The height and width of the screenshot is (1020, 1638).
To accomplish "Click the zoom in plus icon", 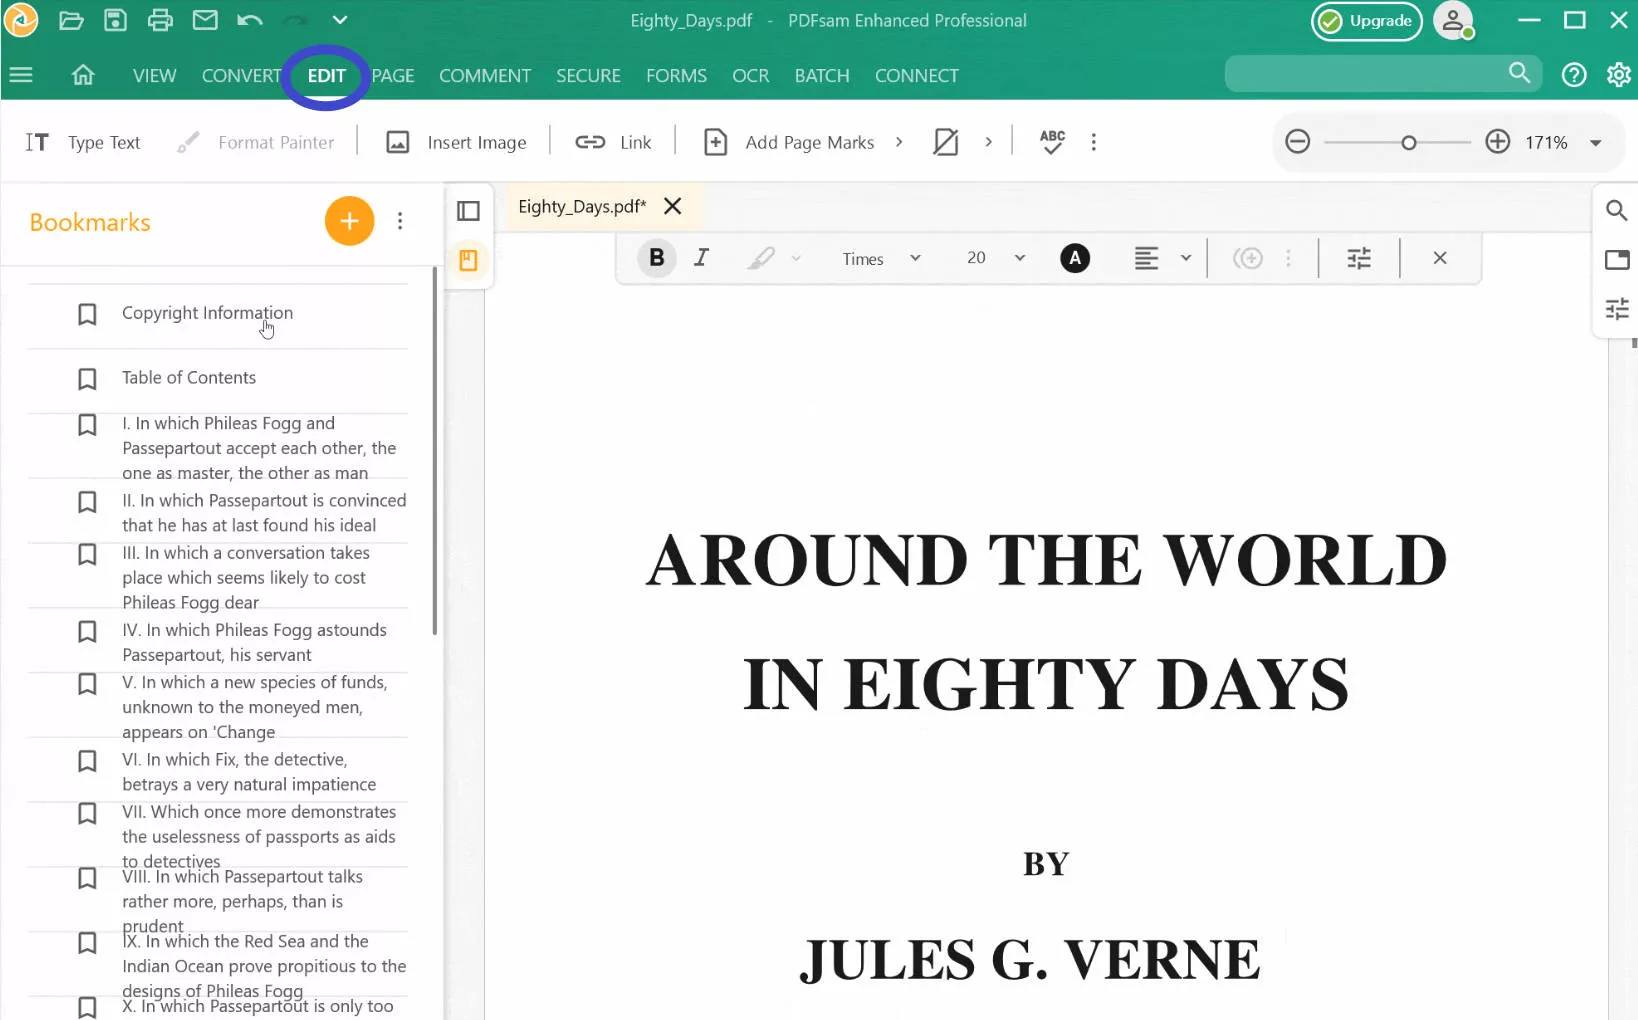I will (x=1497, y=142).
